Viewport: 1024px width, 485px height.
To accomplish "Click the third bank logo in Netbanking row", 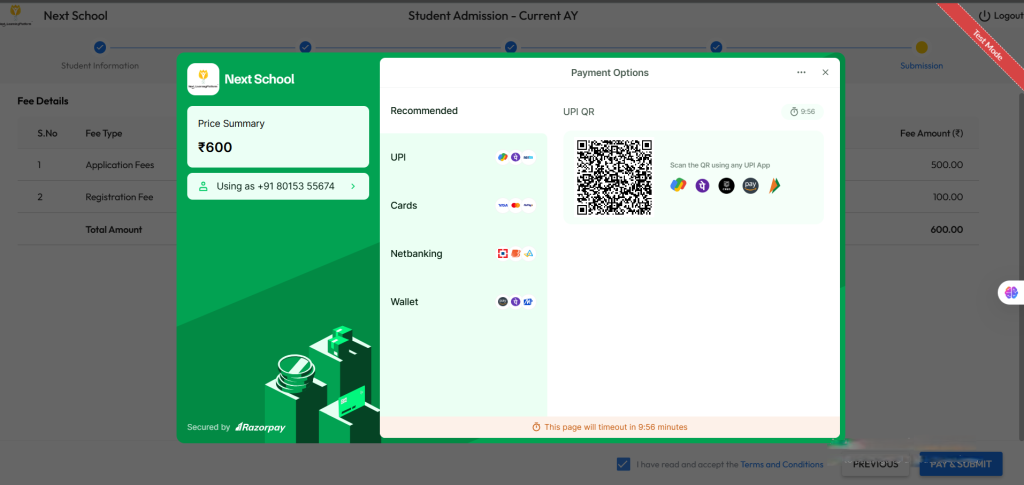I will pos(528,253).
